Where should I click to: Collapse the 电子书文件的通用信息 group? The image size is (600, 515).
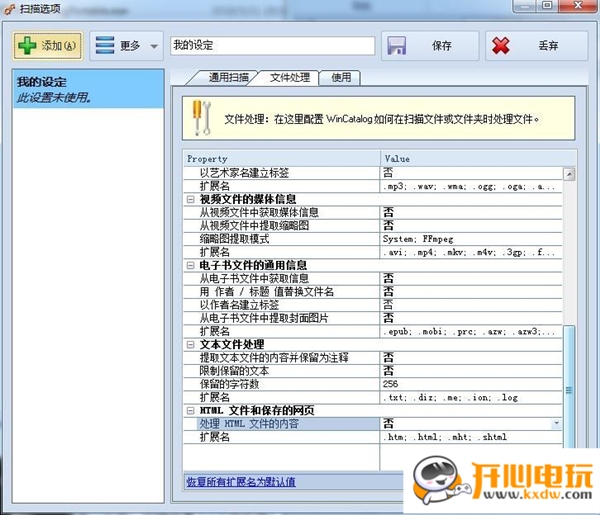pyautogui.click(x=191, y=265)
